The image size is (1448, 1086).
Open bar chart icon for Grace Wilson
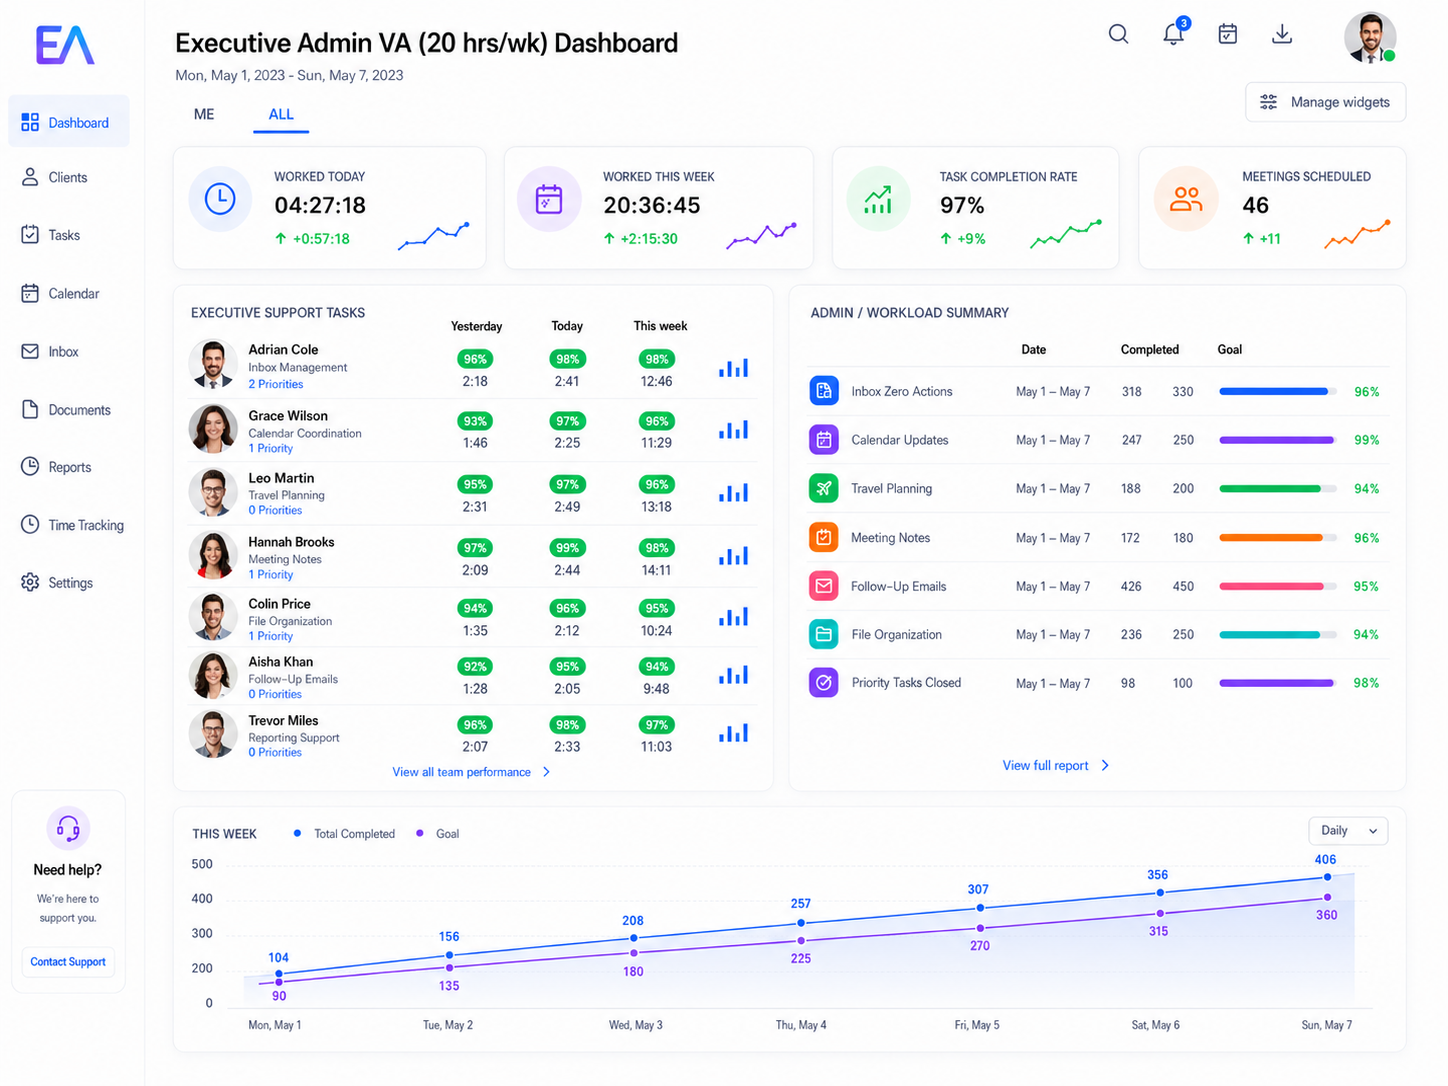733,430
